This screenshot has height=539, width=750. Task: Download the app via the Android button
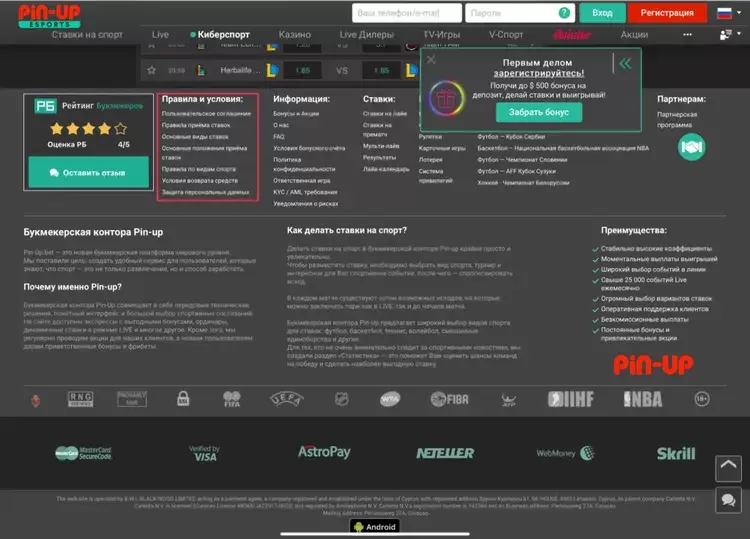[x=375, y=527]
